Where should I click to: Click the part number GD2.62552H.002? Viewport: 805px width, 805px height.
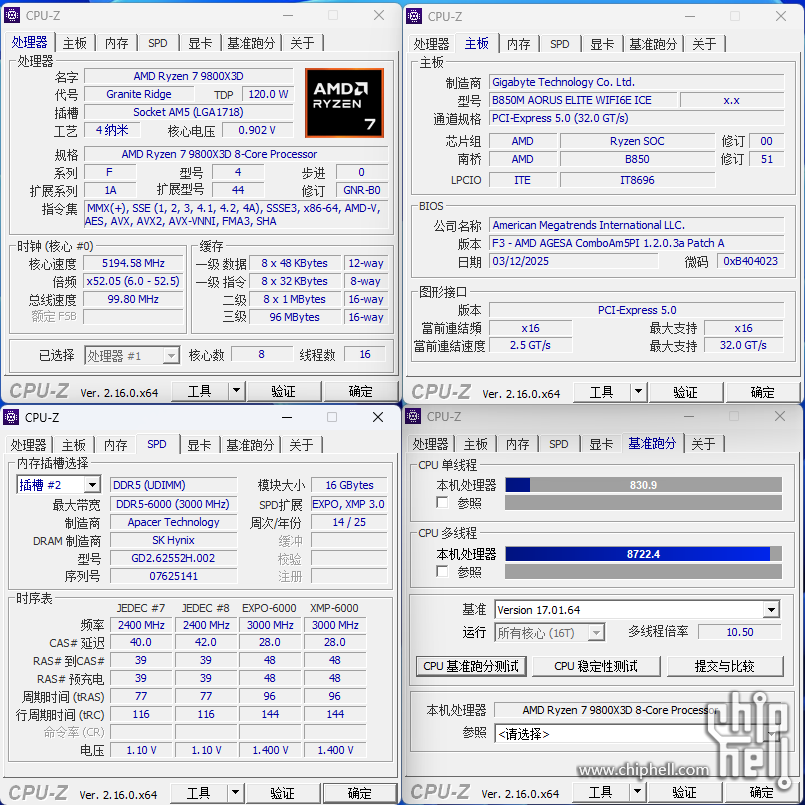(x=174, y=558)
